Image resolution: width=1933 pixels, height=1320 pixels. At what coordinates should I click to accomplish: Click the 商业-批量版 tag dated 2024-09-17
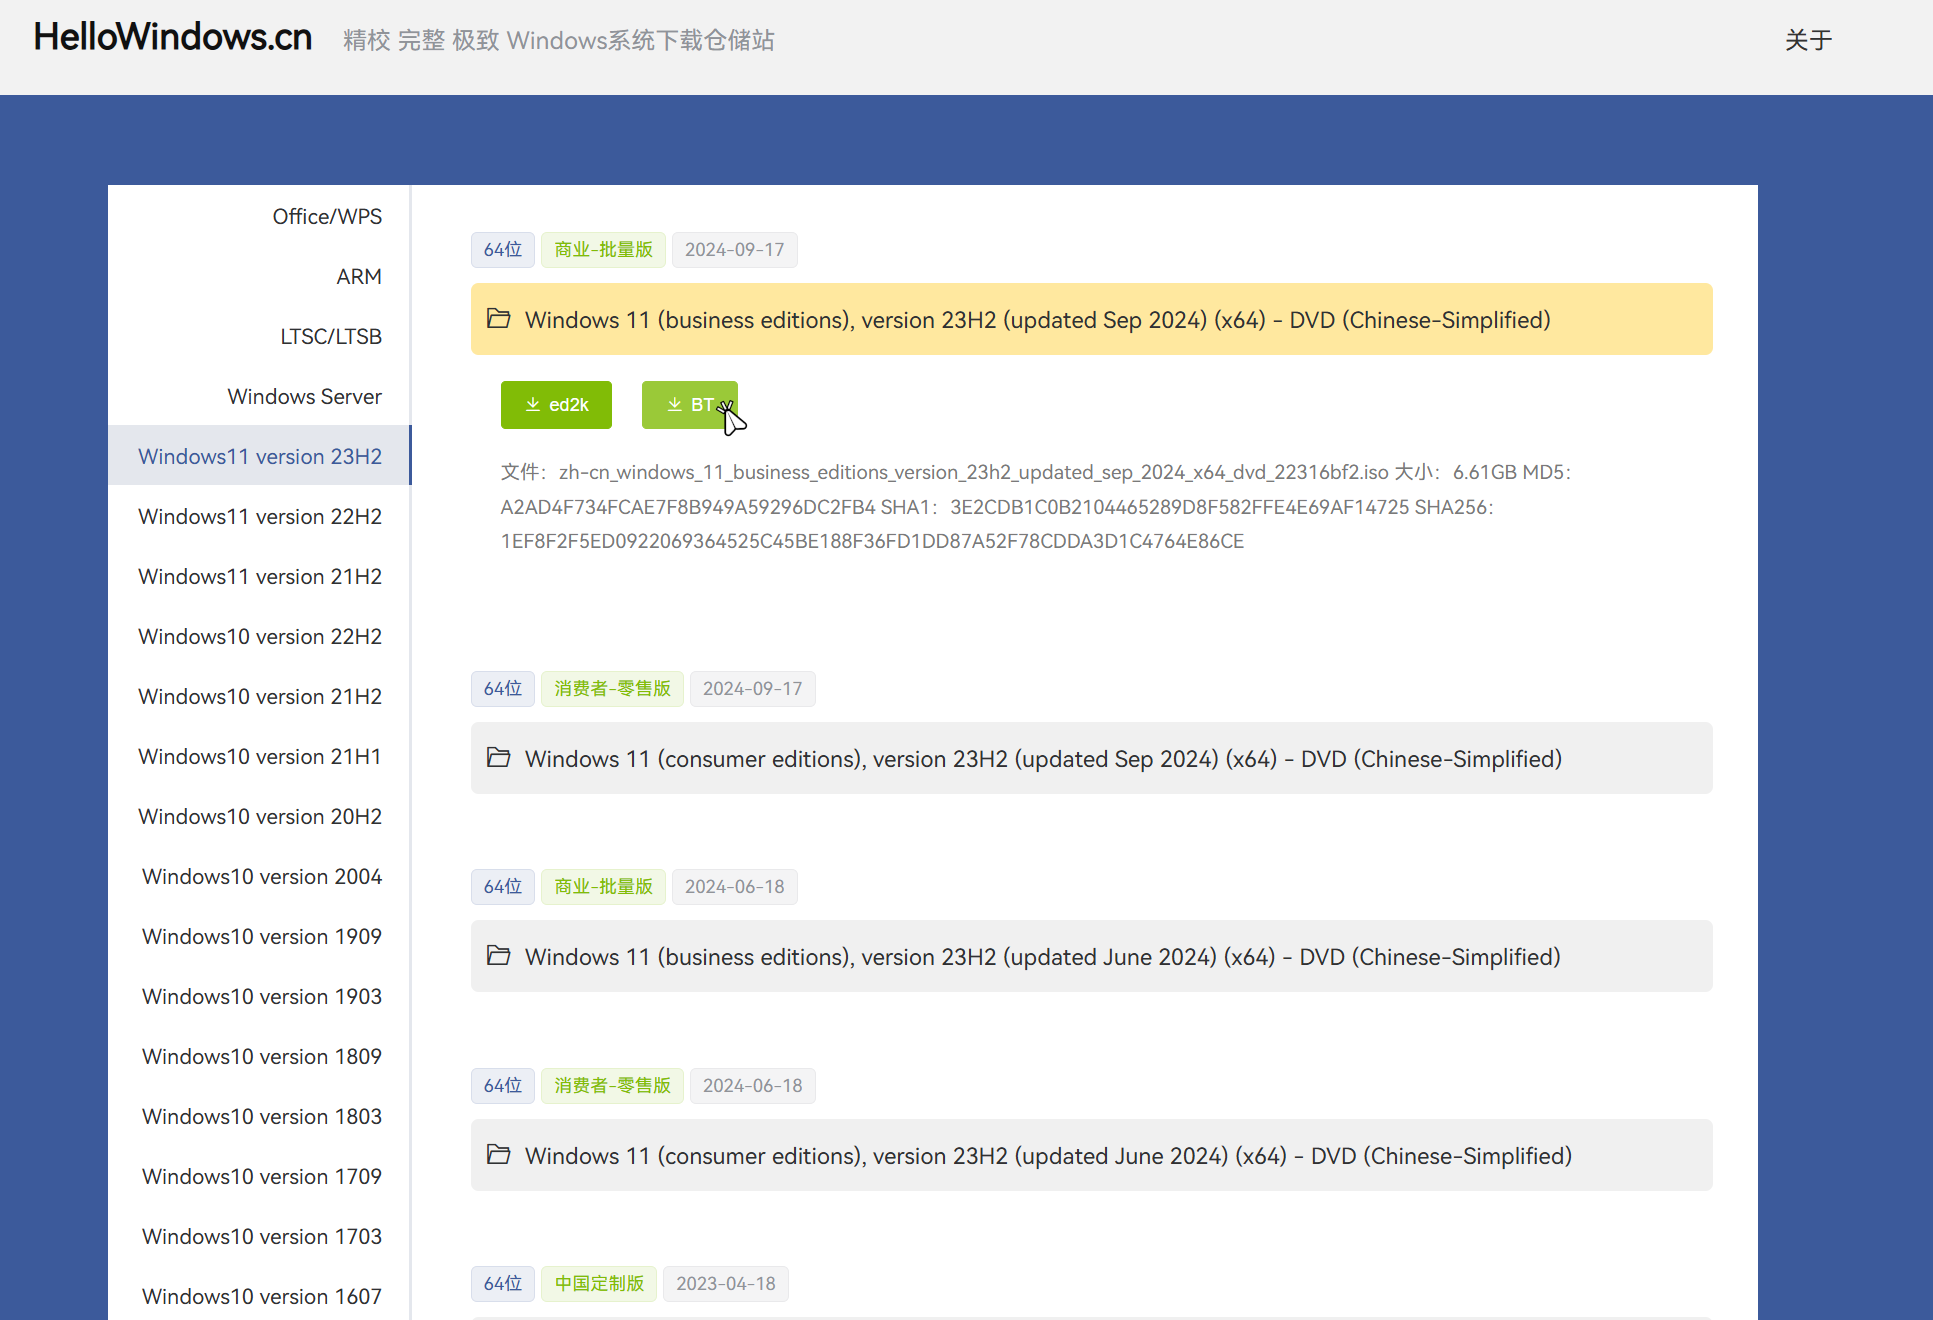coord(603,249)
